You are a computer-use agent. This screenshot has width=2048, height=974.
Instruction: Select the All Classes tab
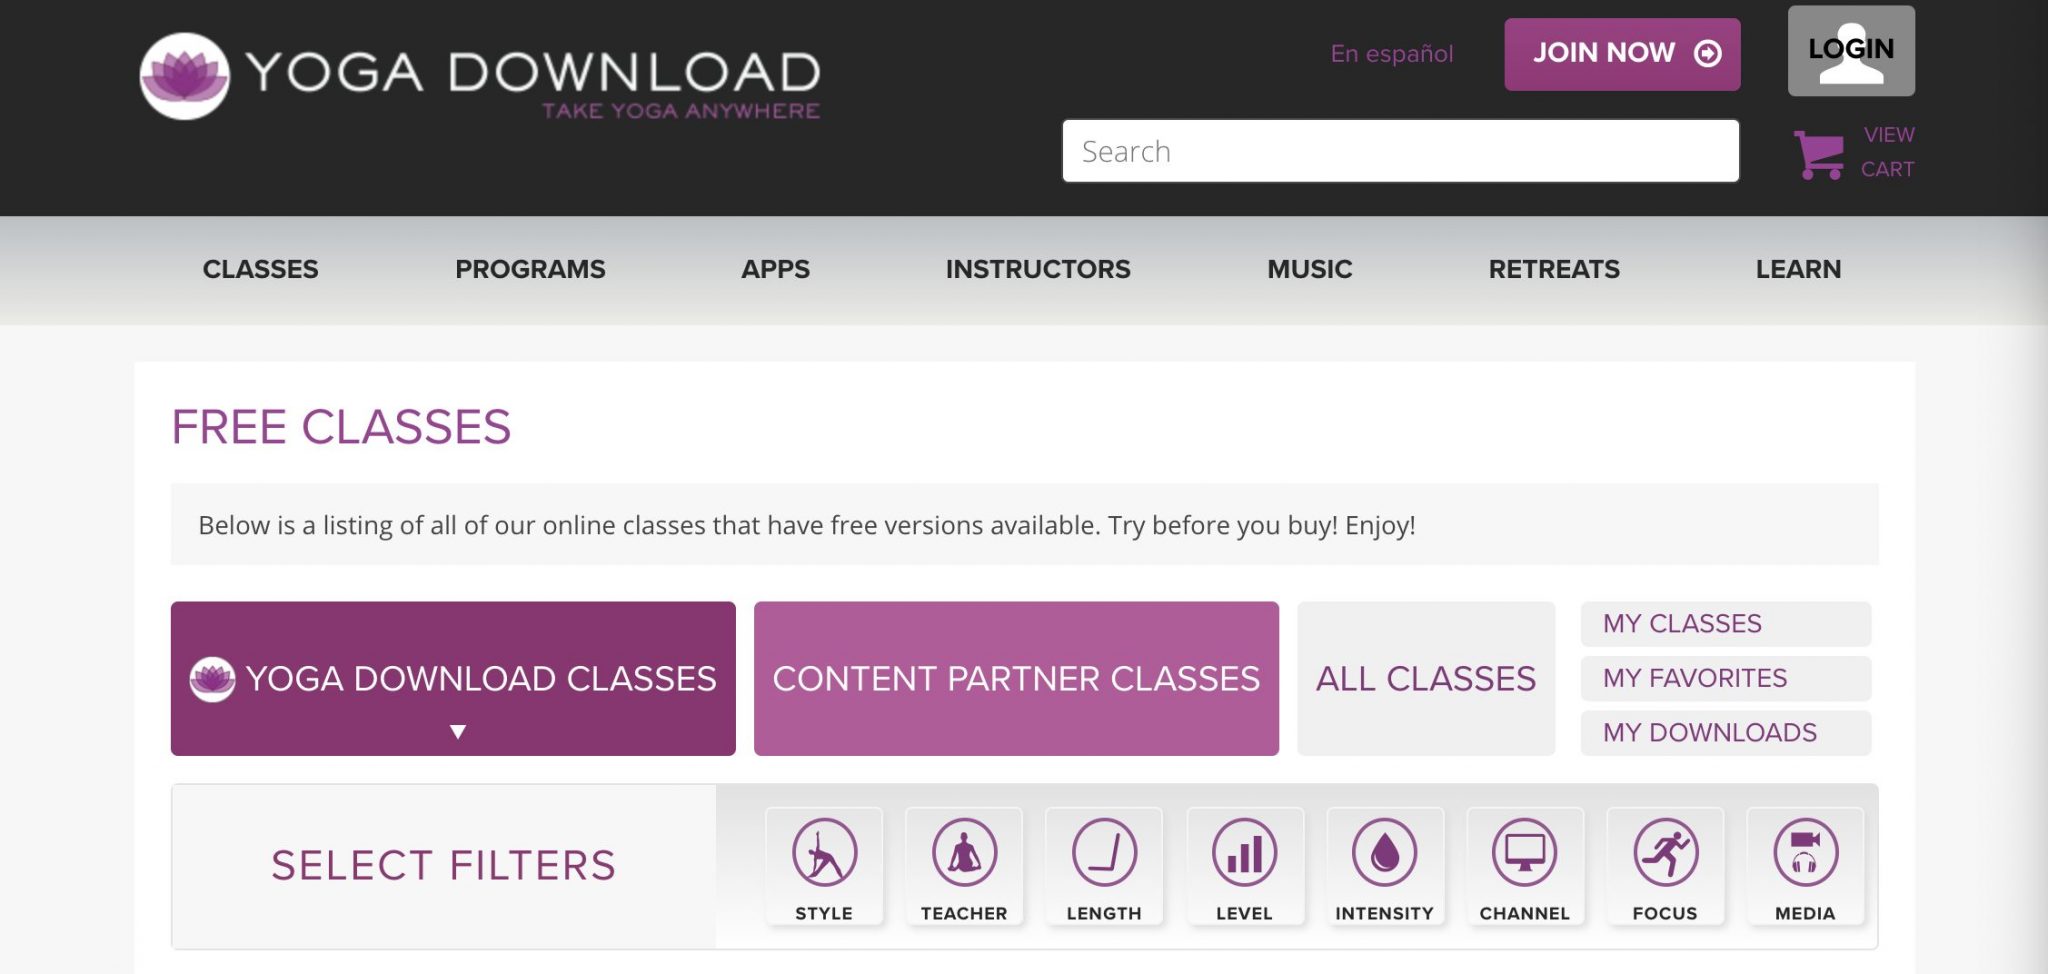click(x=1426, y=678)
